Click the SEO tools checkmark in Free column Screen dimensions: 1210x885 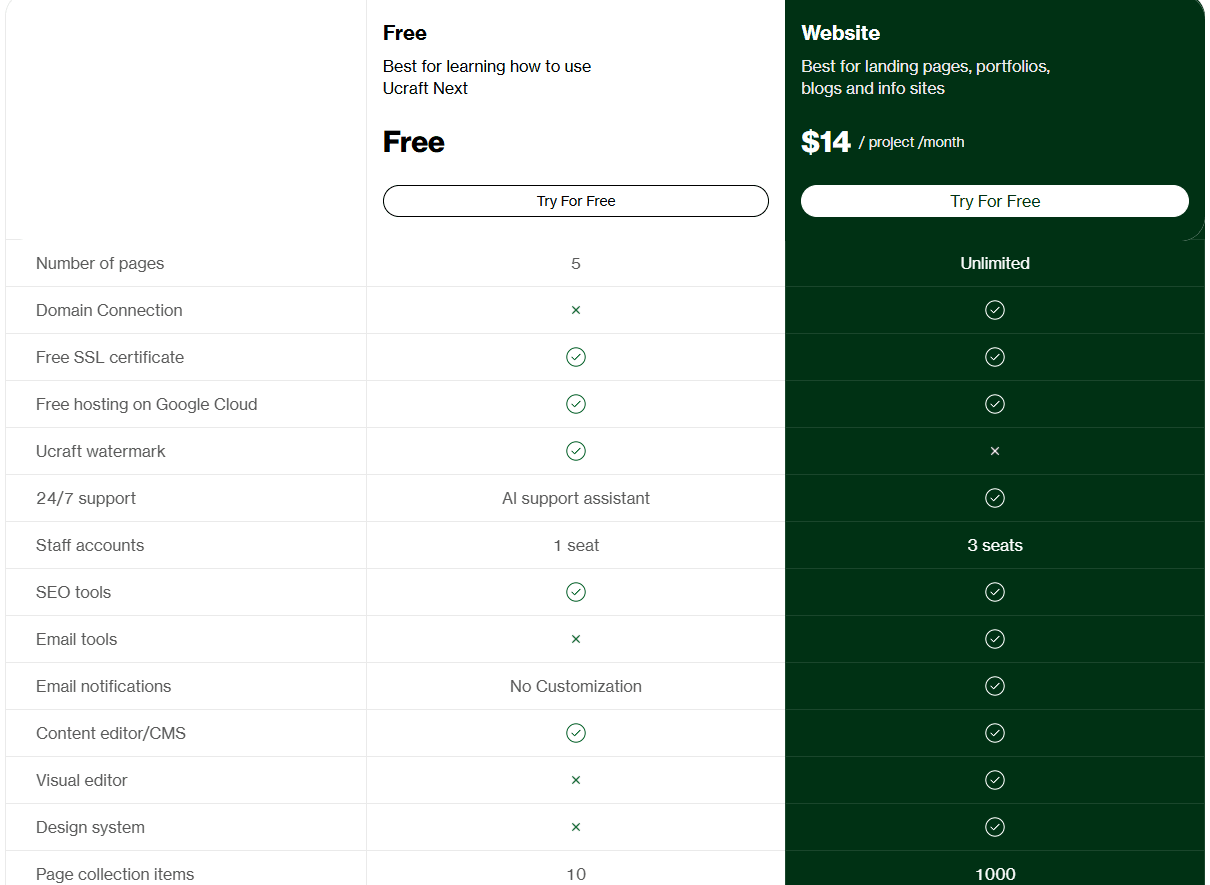pos(576,592)
